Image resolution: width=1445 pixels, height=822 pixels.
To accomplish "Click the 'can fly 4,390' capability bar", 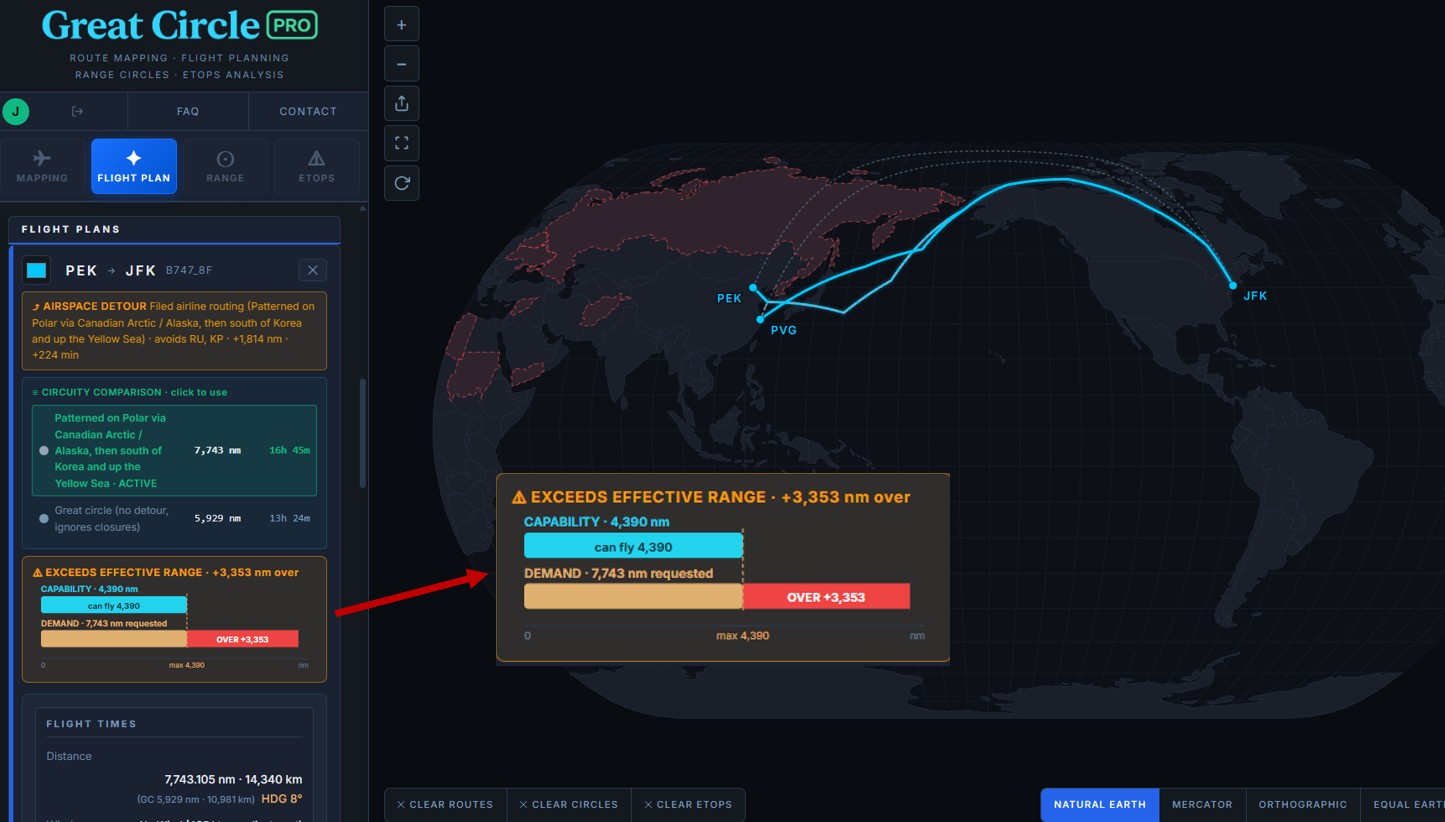I will click(x=114, y=605).
